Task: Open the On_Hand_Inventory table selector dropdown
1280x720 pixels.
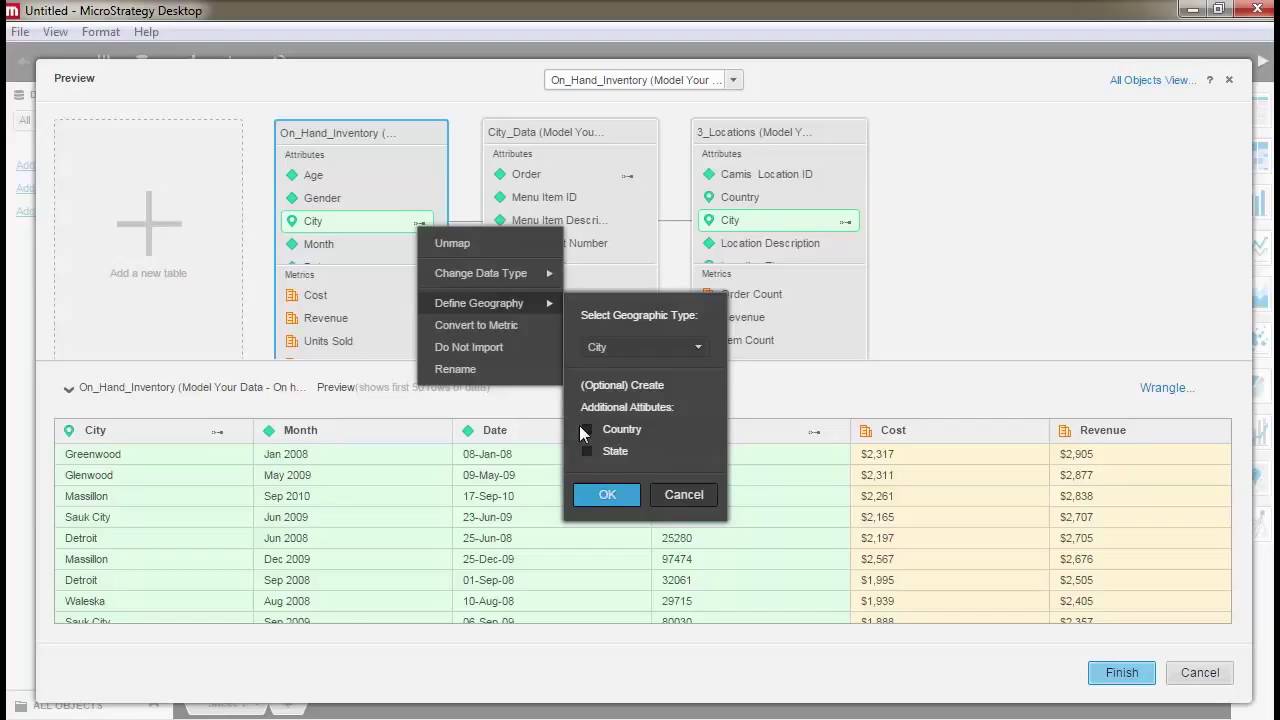Action: tap(733, 80)
